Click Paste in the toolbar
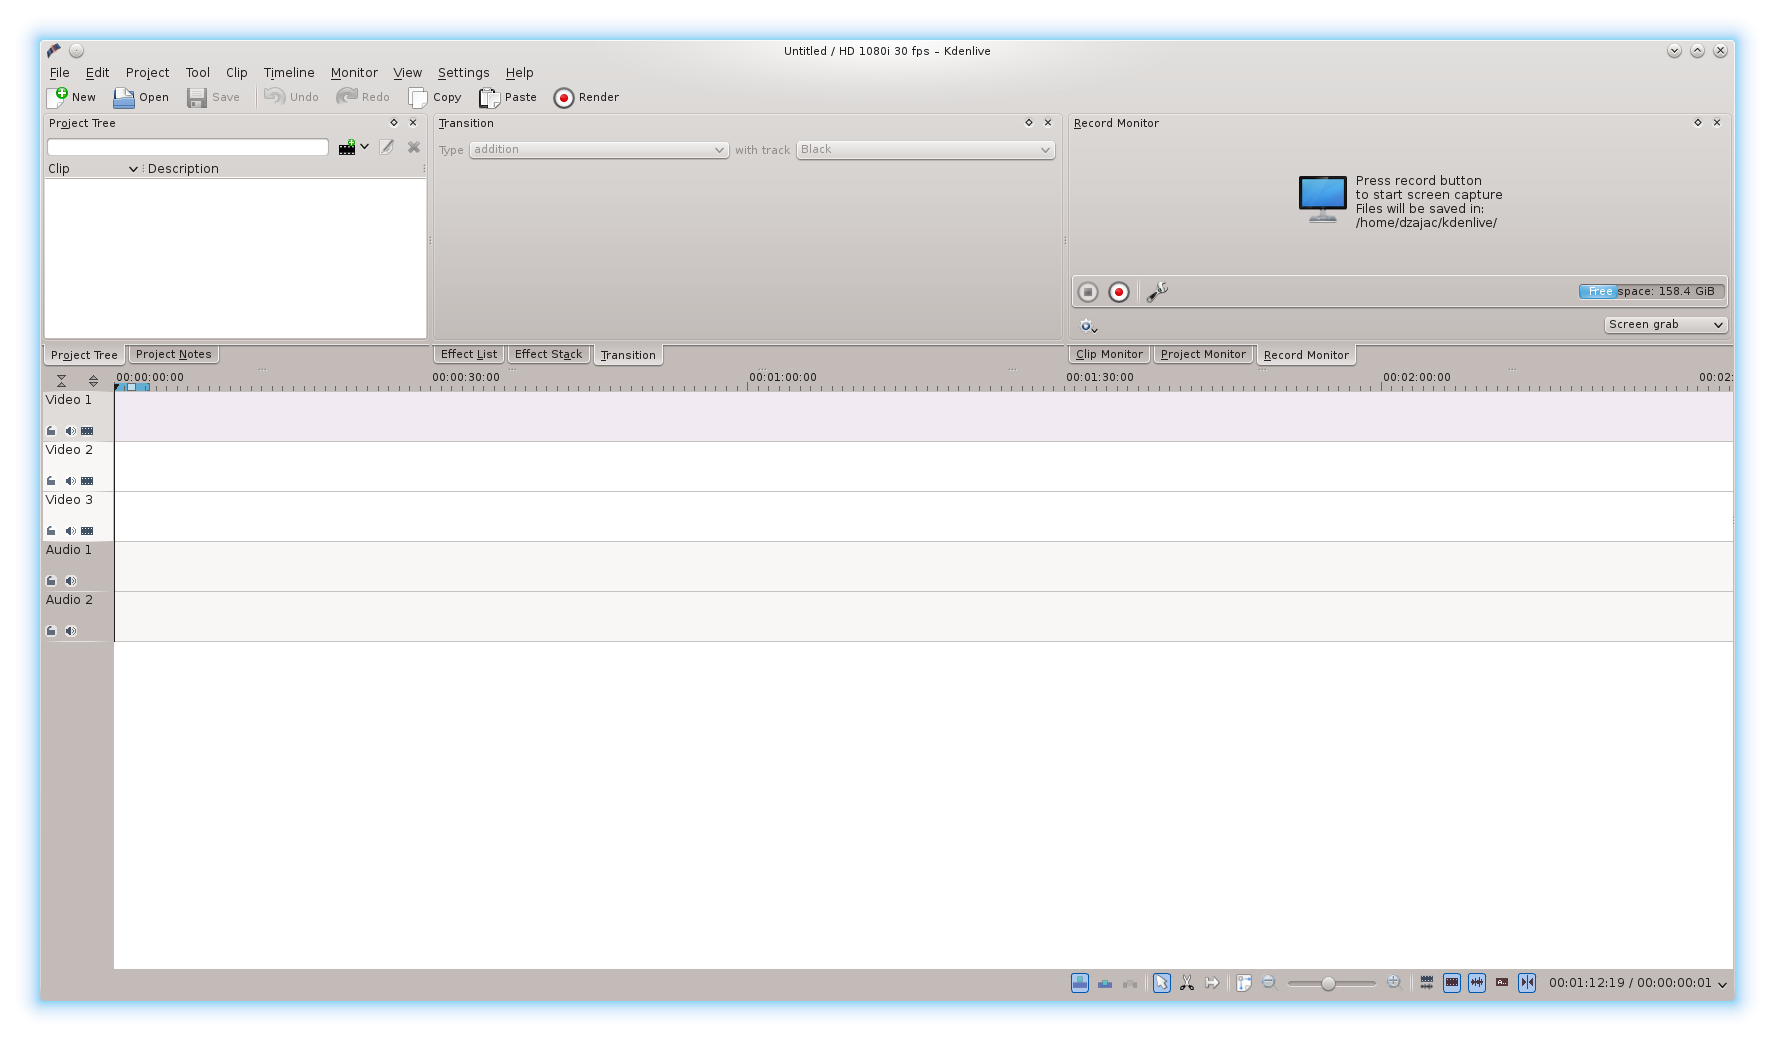The width and height of the screenshot is (1775, 1041). point(508,97)
